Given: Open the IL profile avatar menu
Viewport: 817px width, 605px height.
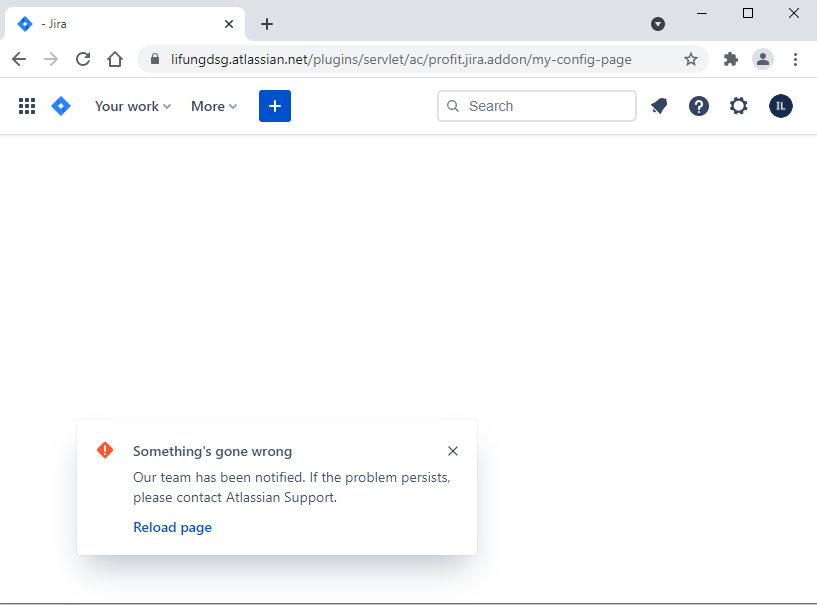Looking at the screenshot, I should (x=780, y=106).
